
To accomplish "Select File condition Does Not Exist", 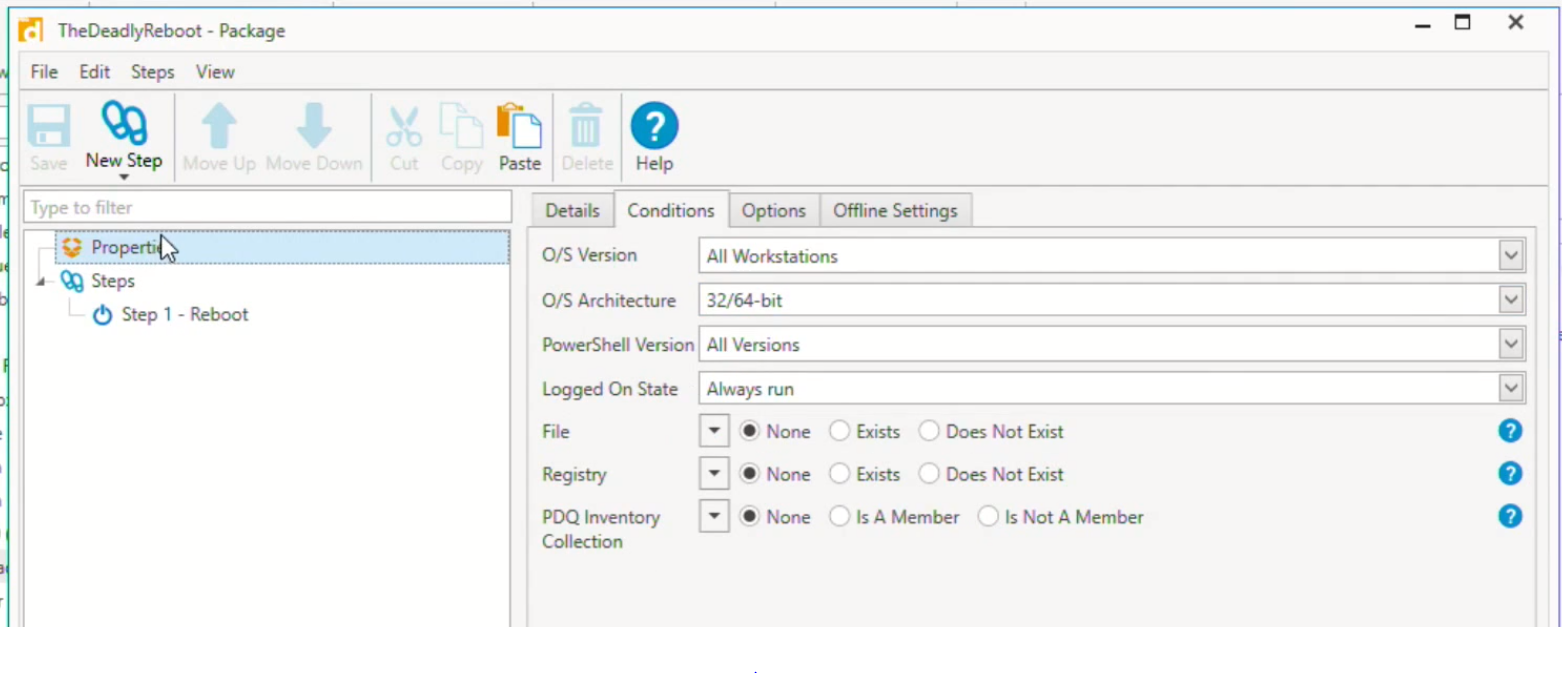I will click(929, 431).
